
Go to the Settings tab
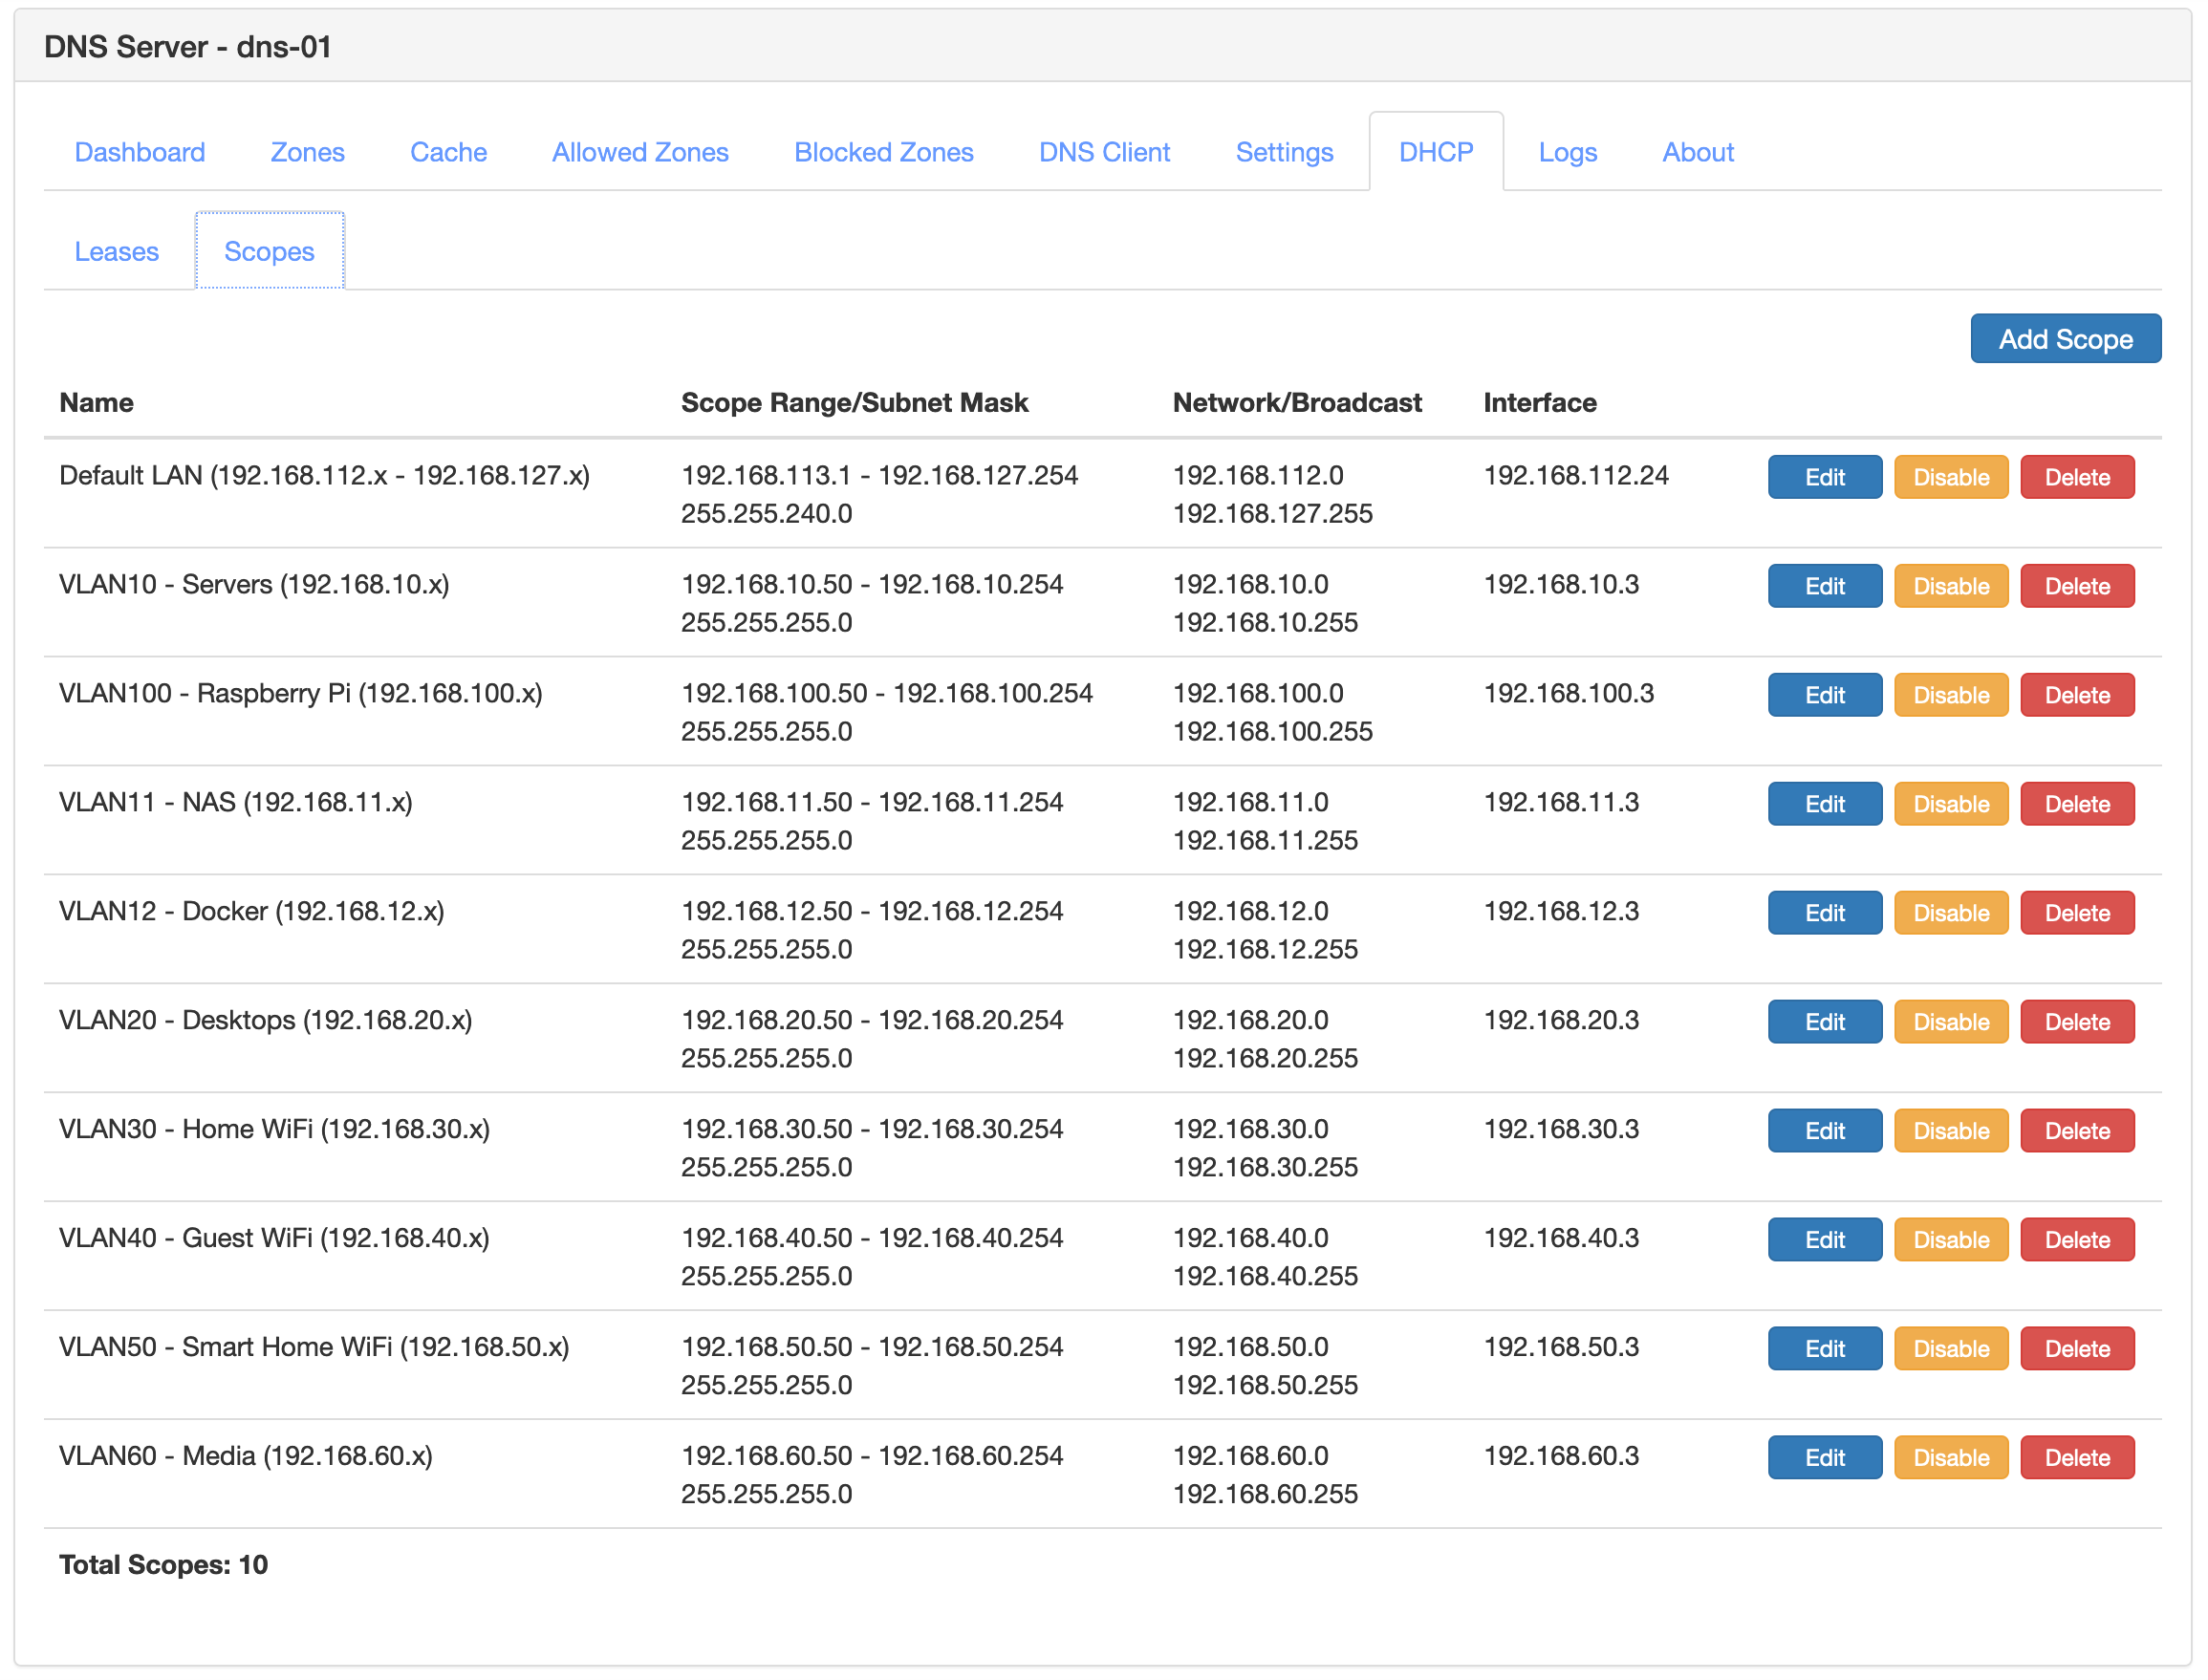click(1284, 152)
